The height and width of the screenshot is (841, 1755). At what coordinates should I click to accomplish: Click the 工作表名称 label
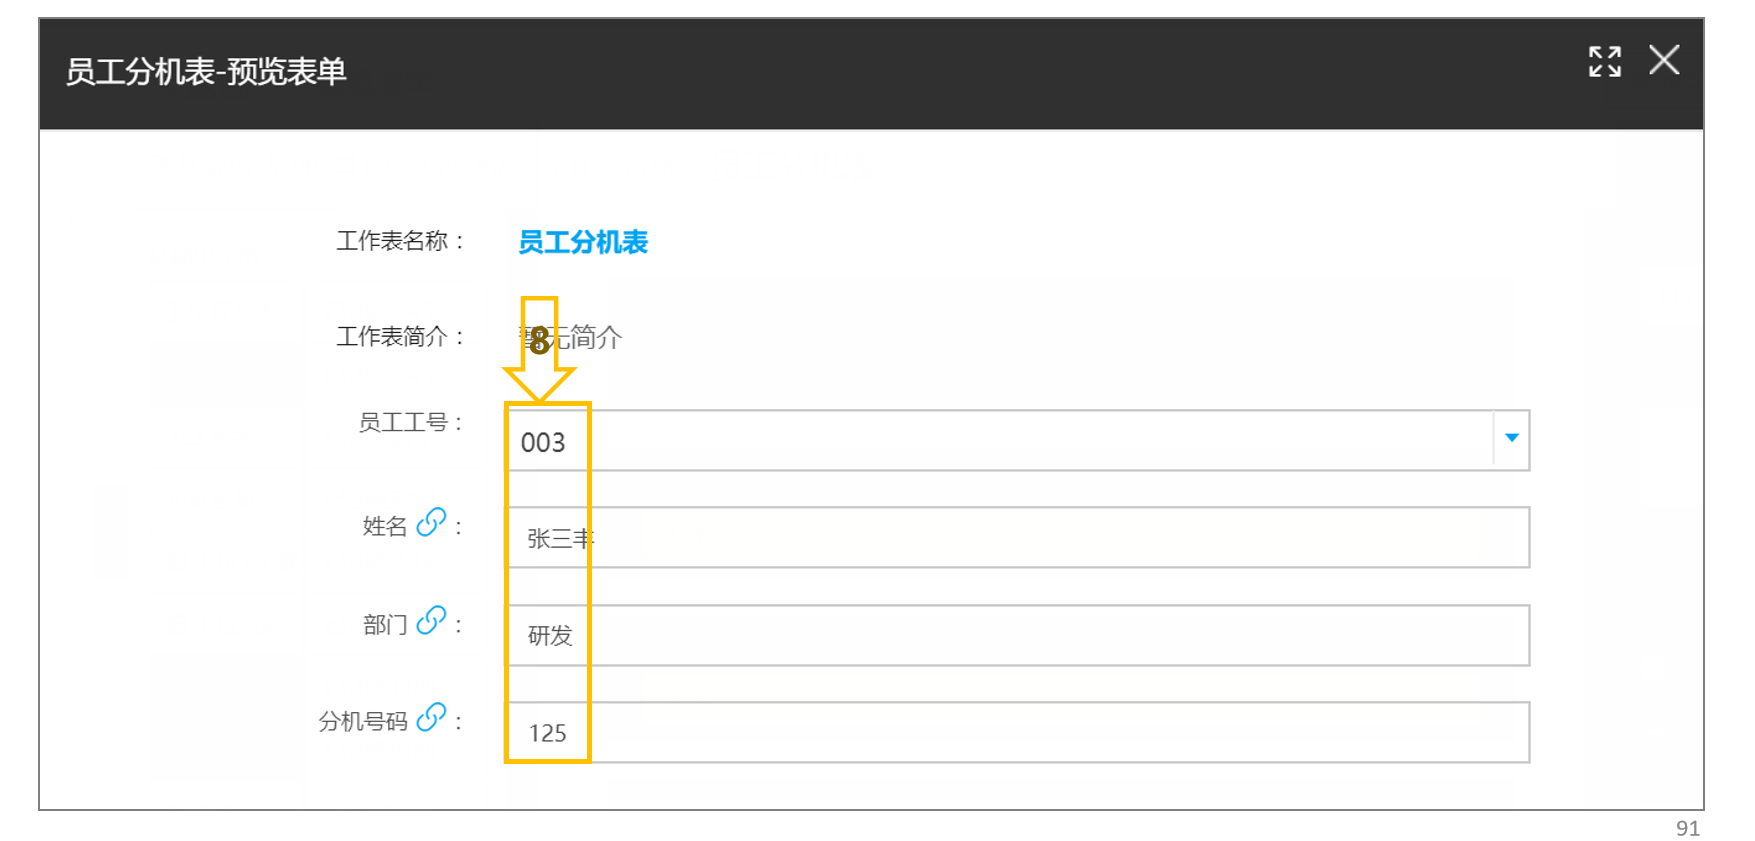coord(392,241)
